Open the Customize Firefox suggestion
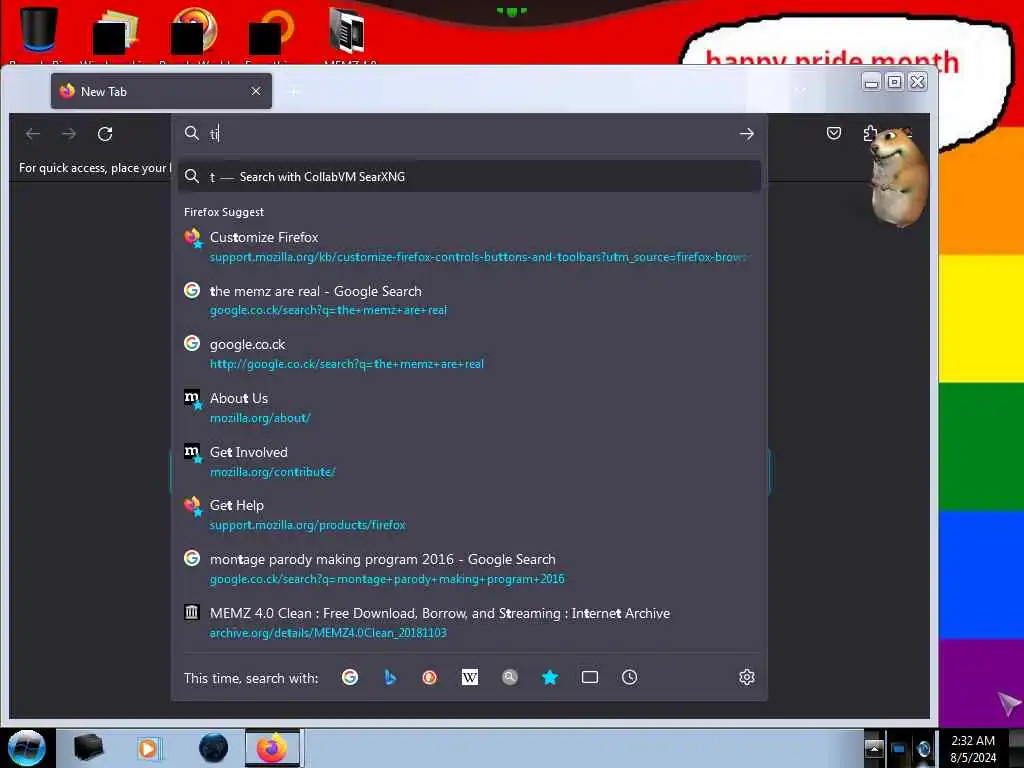The height and width of the screenshot is (768, 1024). click(x=470, y=246)
